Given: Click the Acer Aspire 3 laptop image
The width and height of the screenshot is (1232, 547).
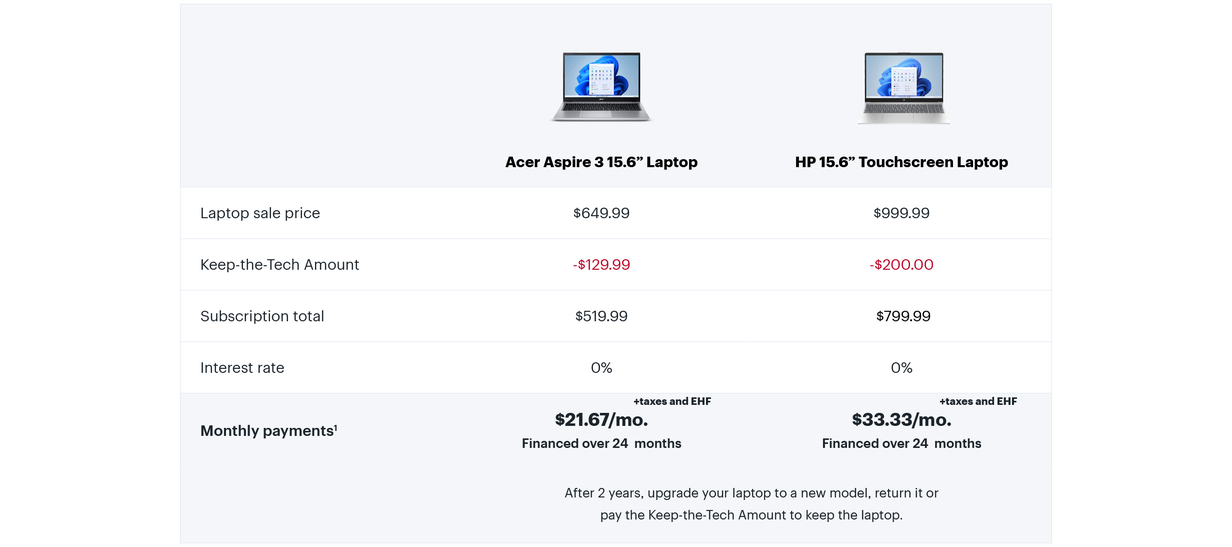Looking at the screenshot, I should [x=601, y=87].
